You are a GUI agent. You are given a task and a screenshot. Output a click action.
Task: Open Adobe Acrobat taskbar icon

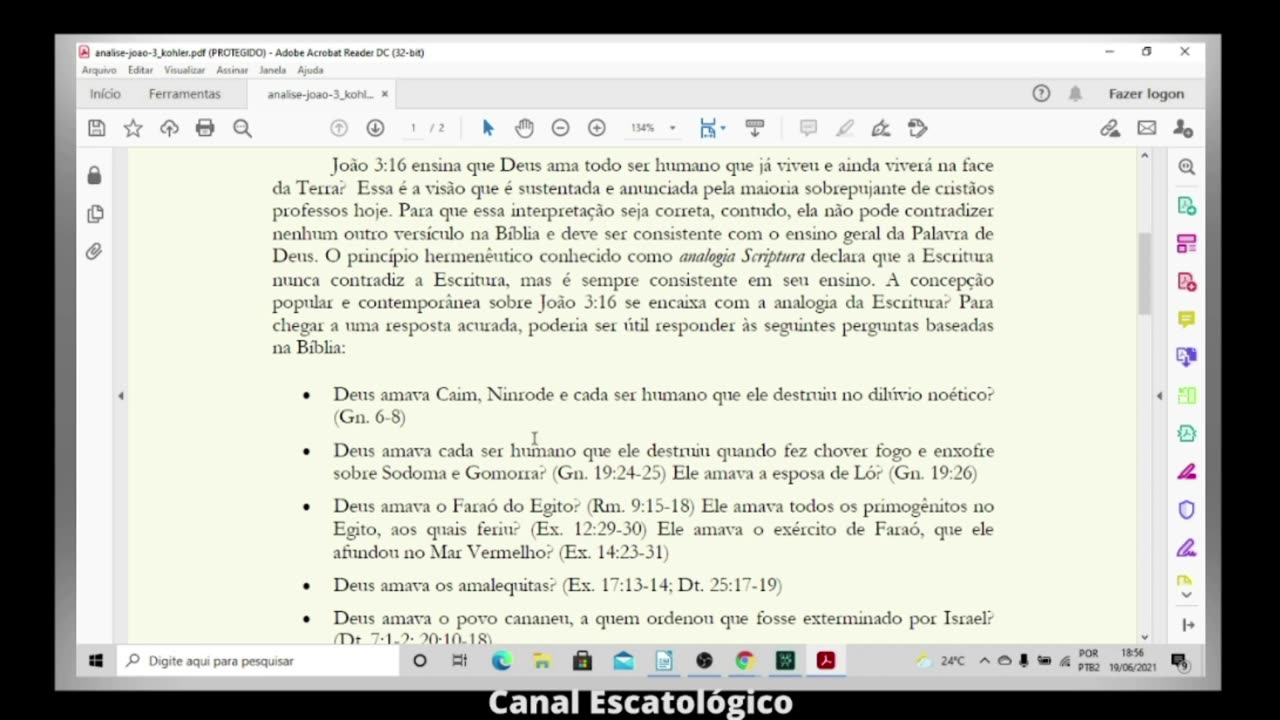click(826, 661)
